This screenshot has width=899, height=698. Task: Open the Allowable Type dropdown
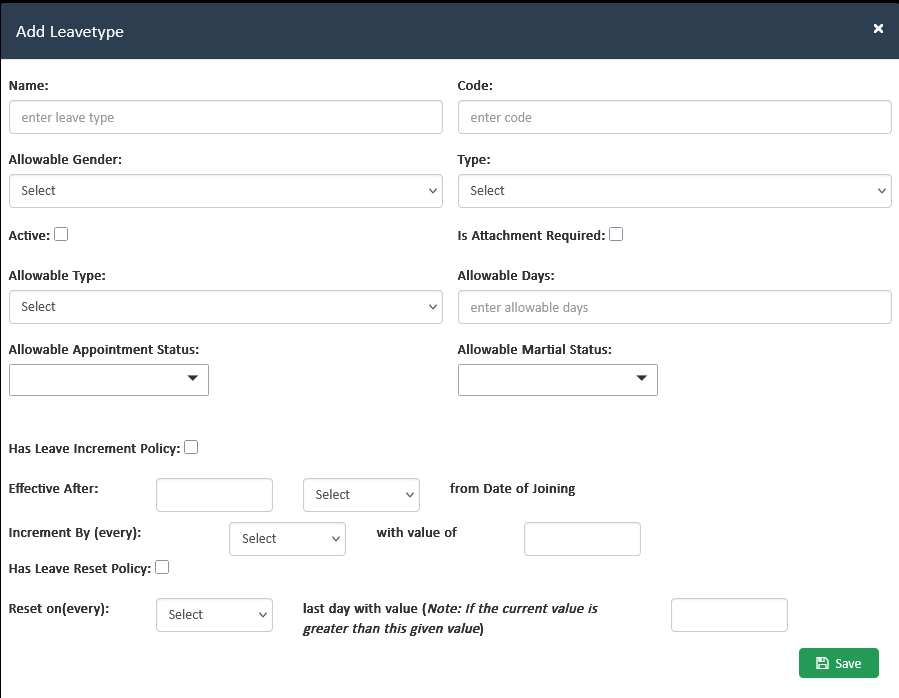click(225, 307)
